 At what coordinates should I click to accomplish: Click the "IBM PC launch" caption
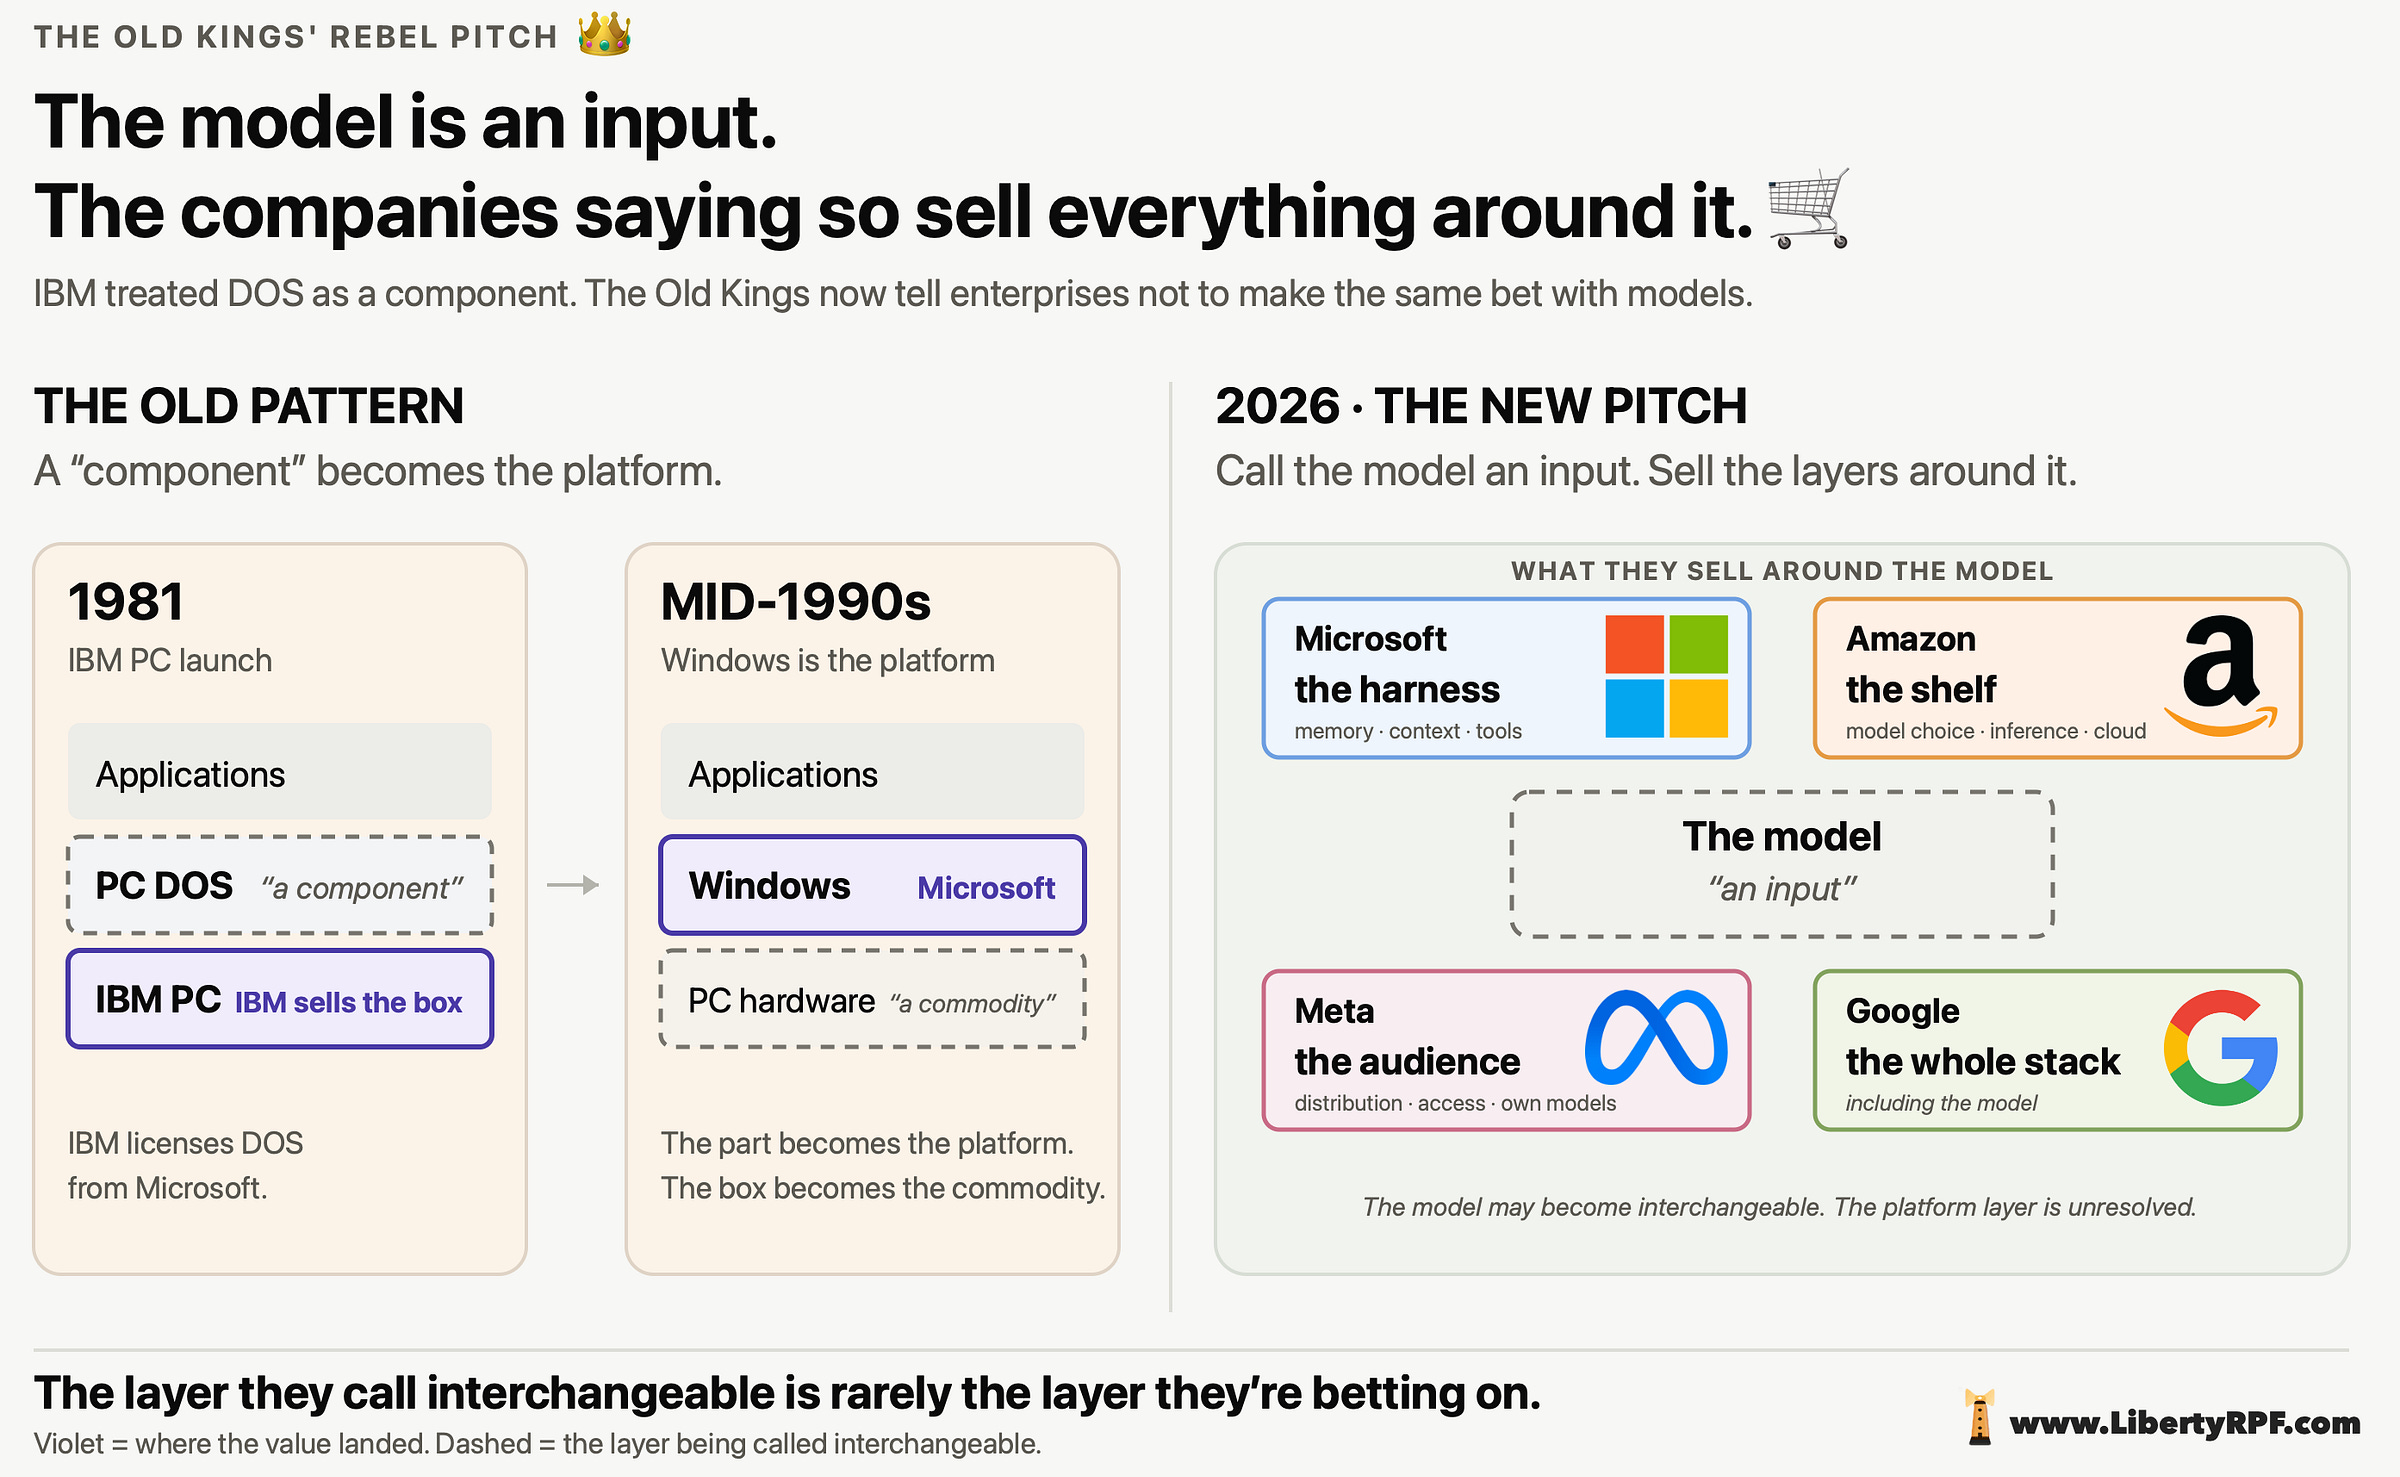tap(170, 661)
